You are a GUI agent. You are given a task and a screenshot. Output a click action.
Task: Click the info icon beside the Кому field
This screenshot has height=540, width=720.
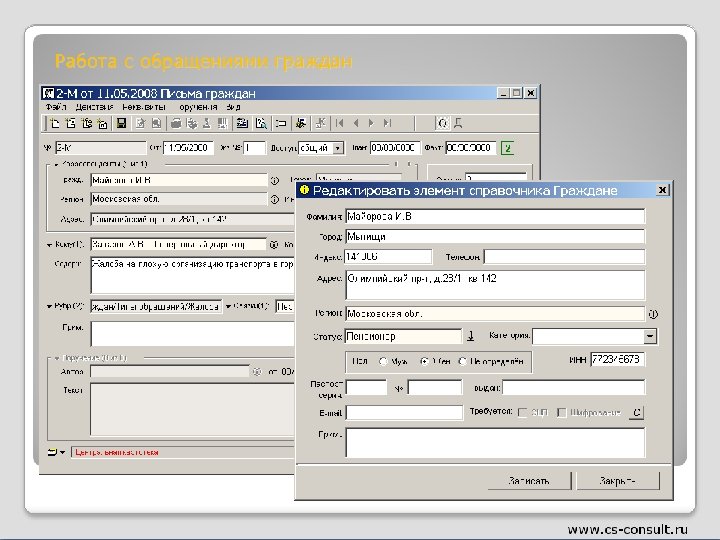click(274, 245)
